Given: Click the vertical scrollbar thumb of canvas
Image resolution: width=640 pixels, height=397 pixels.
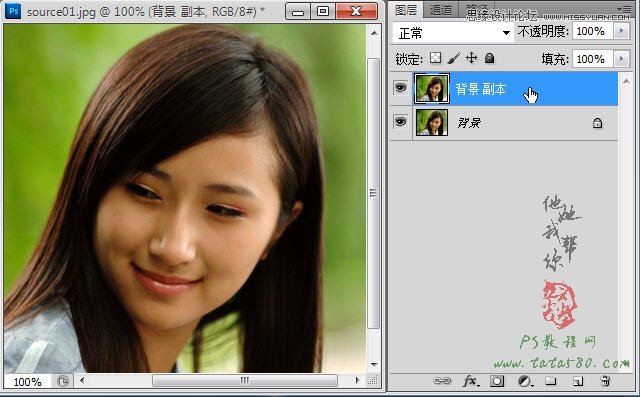Looking at the screenshot, I should [x=373, y=193].
